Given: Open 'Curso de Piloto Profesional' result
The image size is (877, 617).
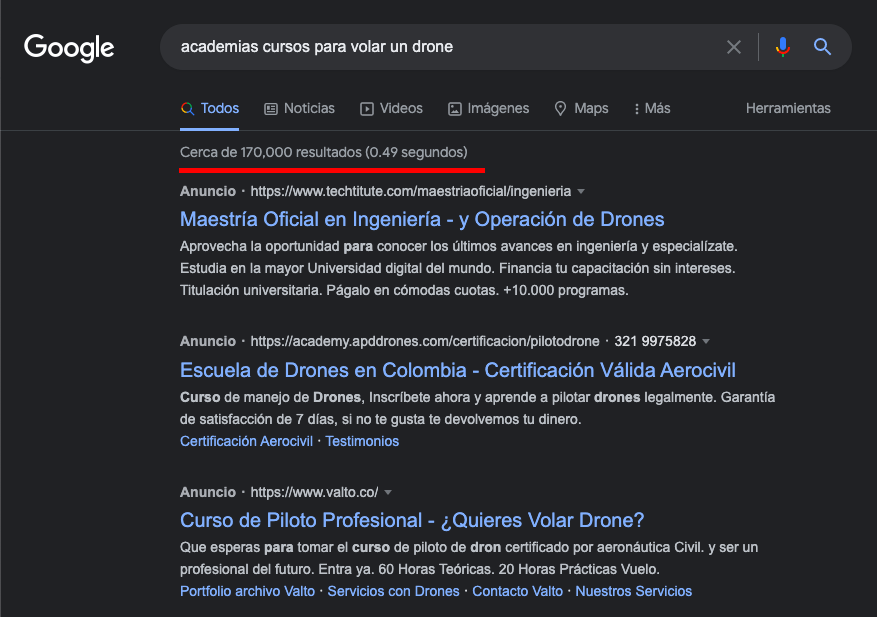Looking at the screenshot, I should click(412, 520).
